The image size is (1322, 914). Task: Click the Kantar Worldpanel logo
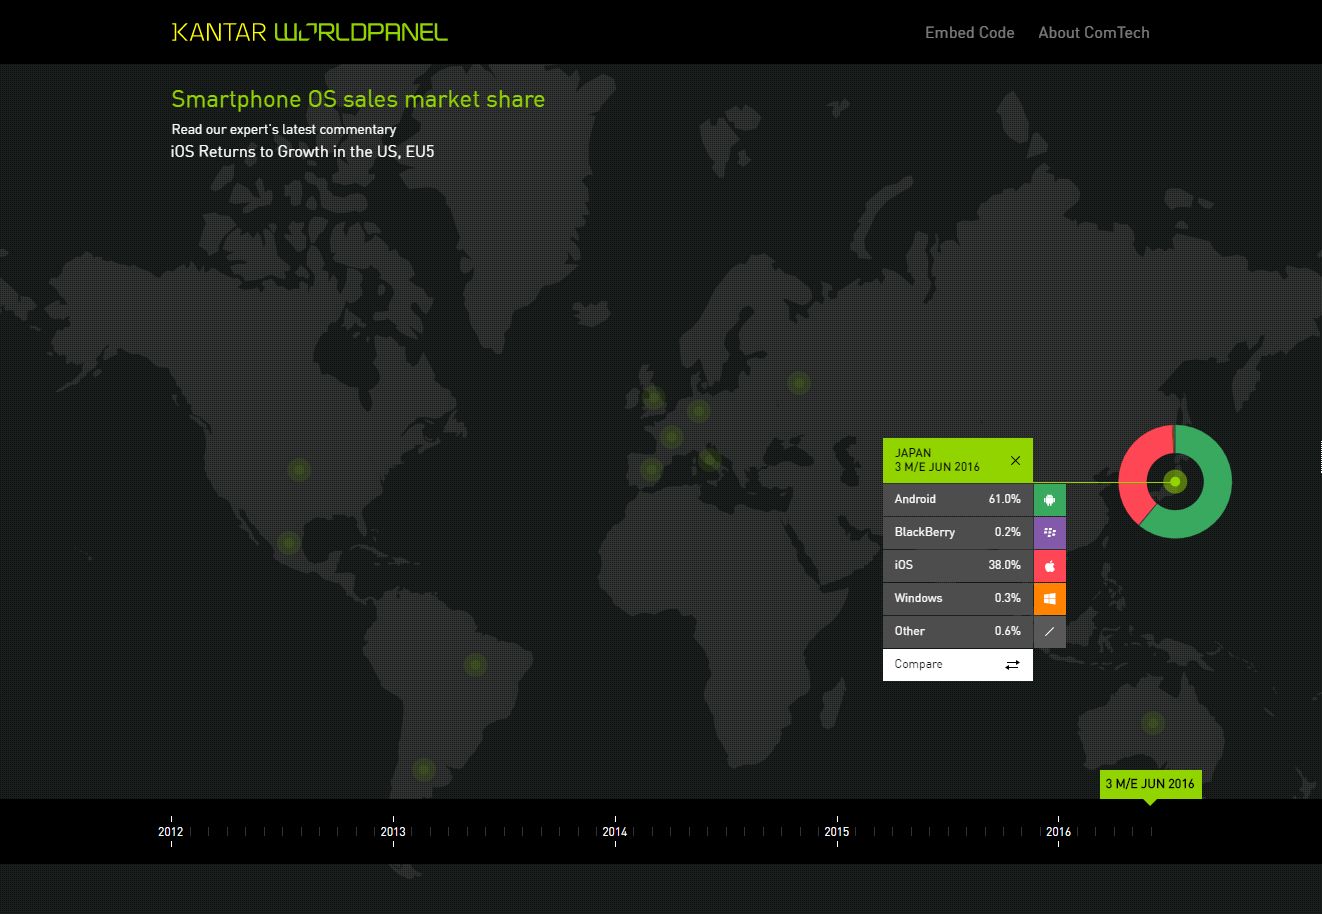(x=310, y=32)
